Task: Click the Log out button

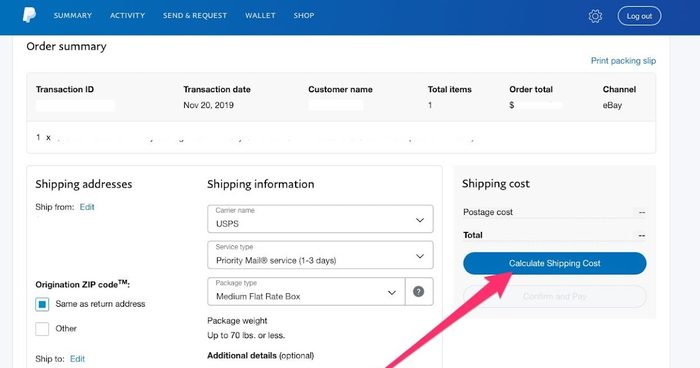Action: tap(639, 16)
